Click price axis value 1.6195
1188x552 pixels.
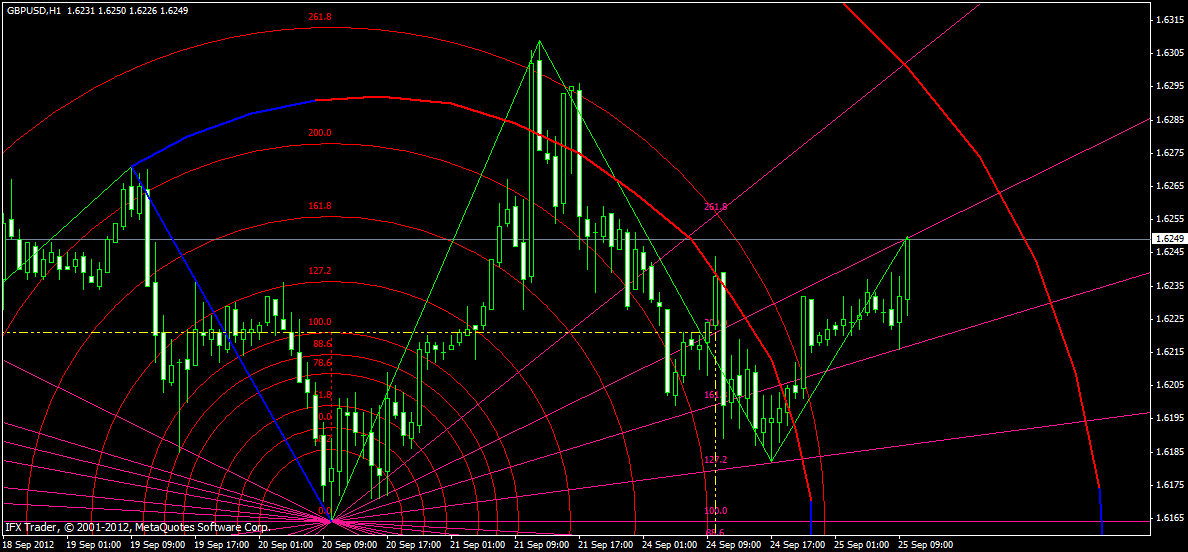[x=1169, y=418]
